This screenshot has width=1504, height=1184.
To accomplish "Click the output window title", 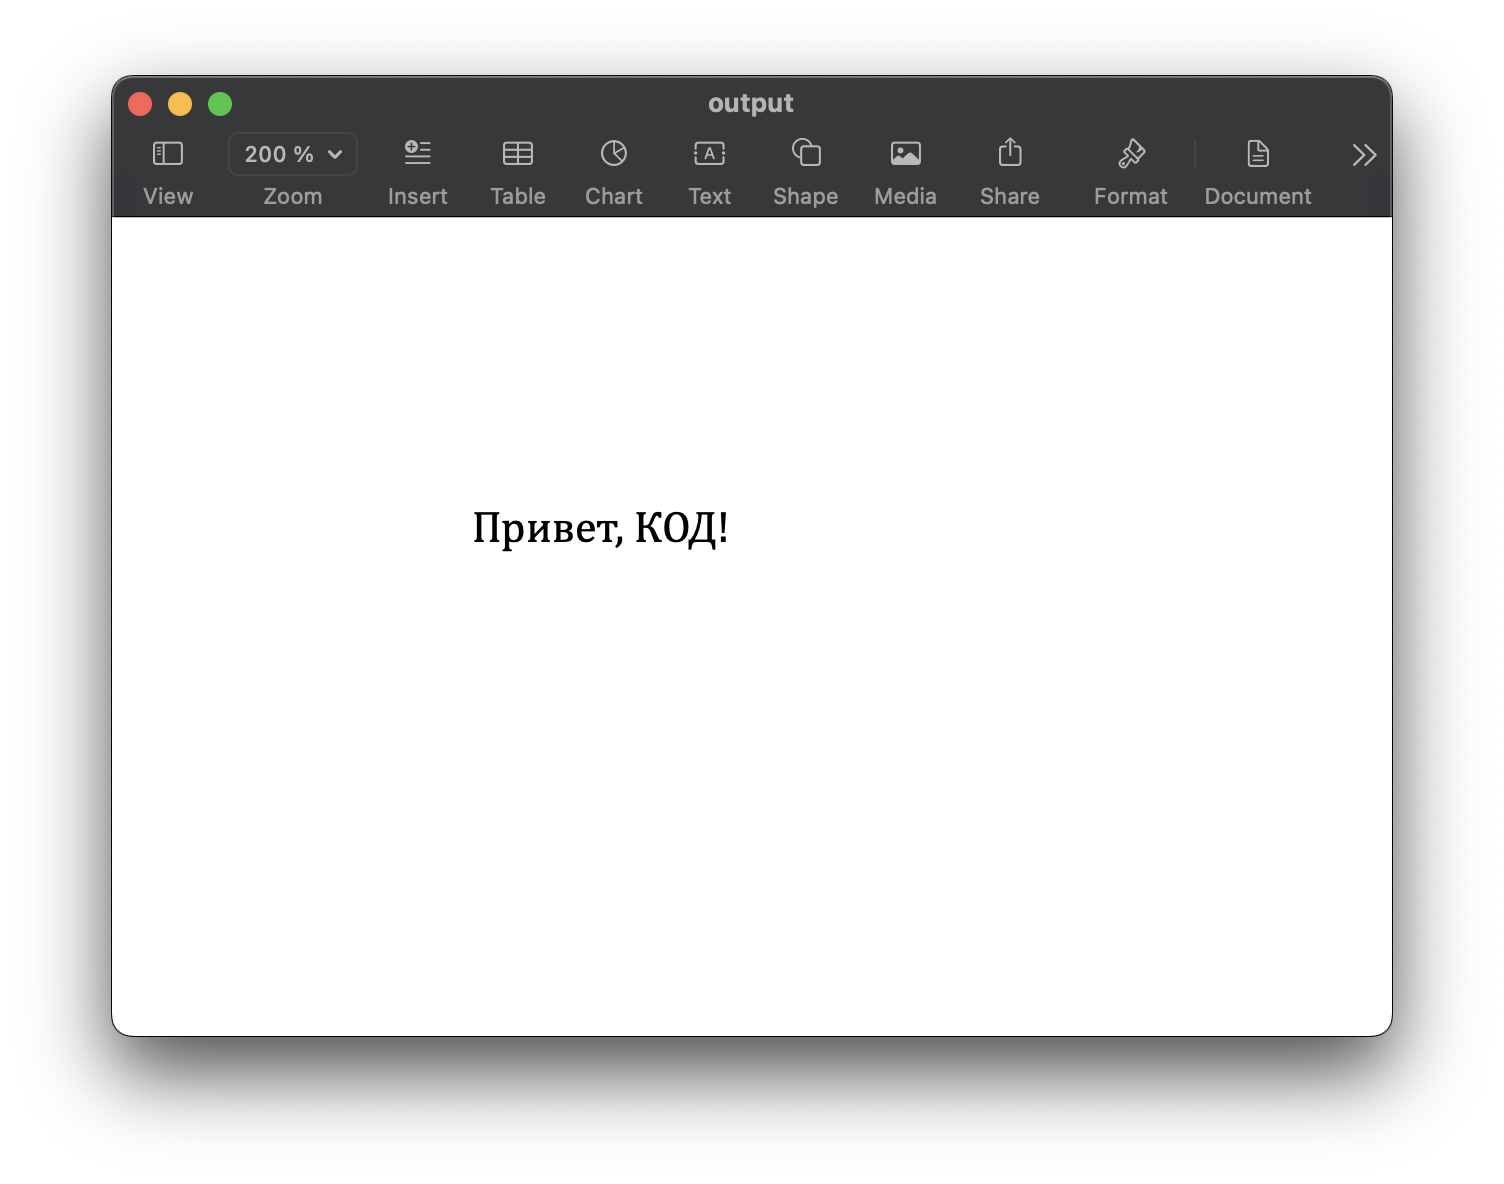I will tap(751, 103).
